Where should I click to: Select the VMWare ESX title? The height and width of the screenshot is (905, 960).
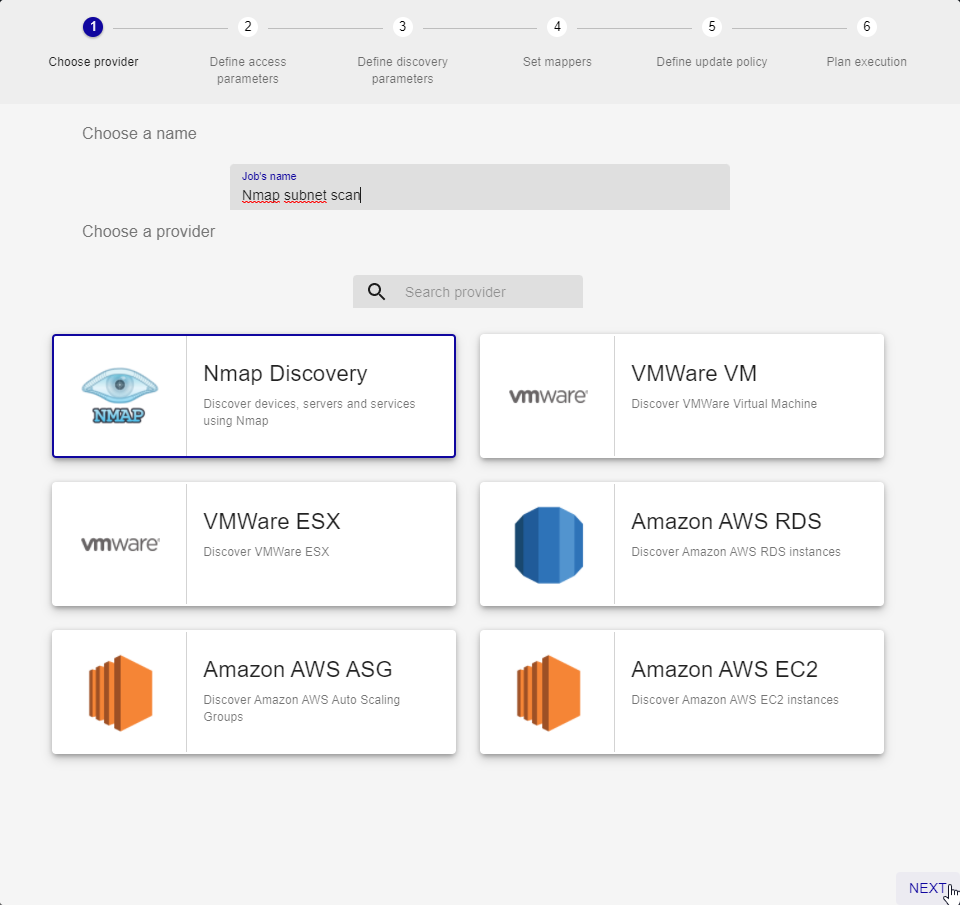click(x=272, y=522)
